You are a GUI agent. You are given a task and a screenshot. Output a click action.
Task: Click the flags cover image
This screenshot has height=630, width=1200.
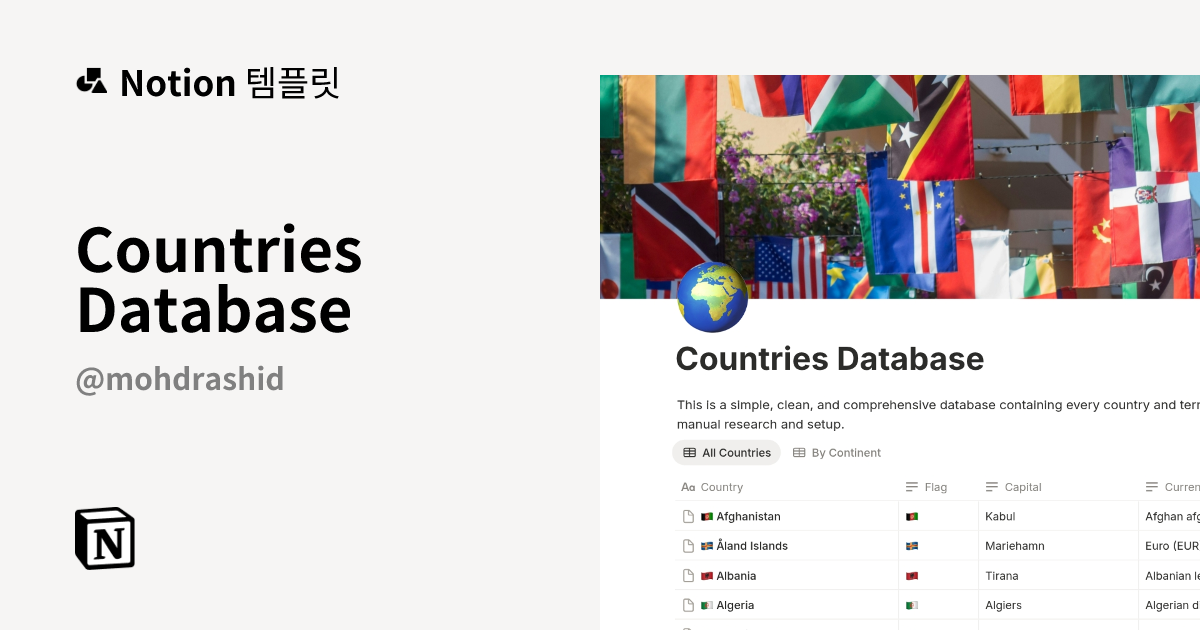pos(900,186)
